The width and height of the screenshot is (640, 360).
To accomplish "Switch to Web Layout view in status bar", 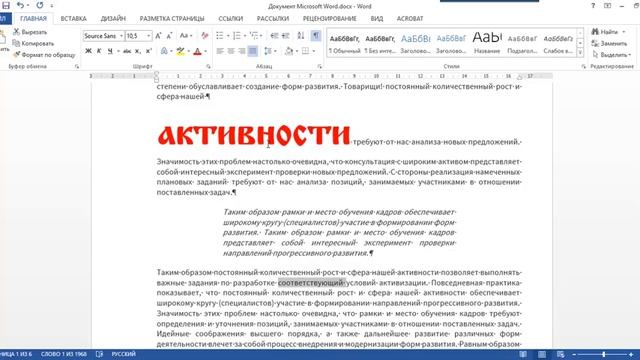I will pyautogui.click(x=560, y=354).
